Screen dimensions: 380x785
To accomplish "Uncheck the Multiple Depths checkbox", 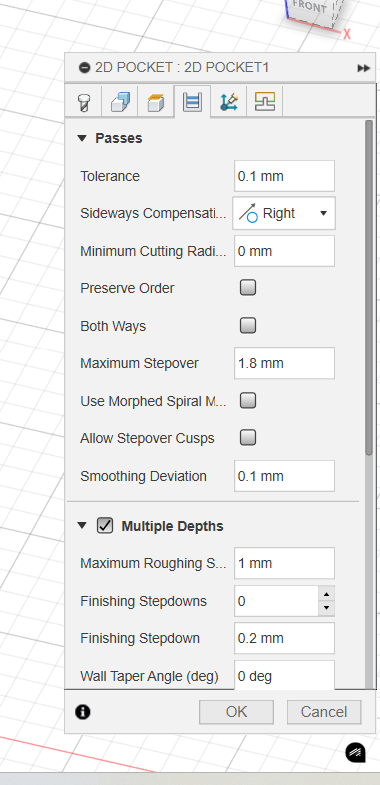I will tap(105, 526).
